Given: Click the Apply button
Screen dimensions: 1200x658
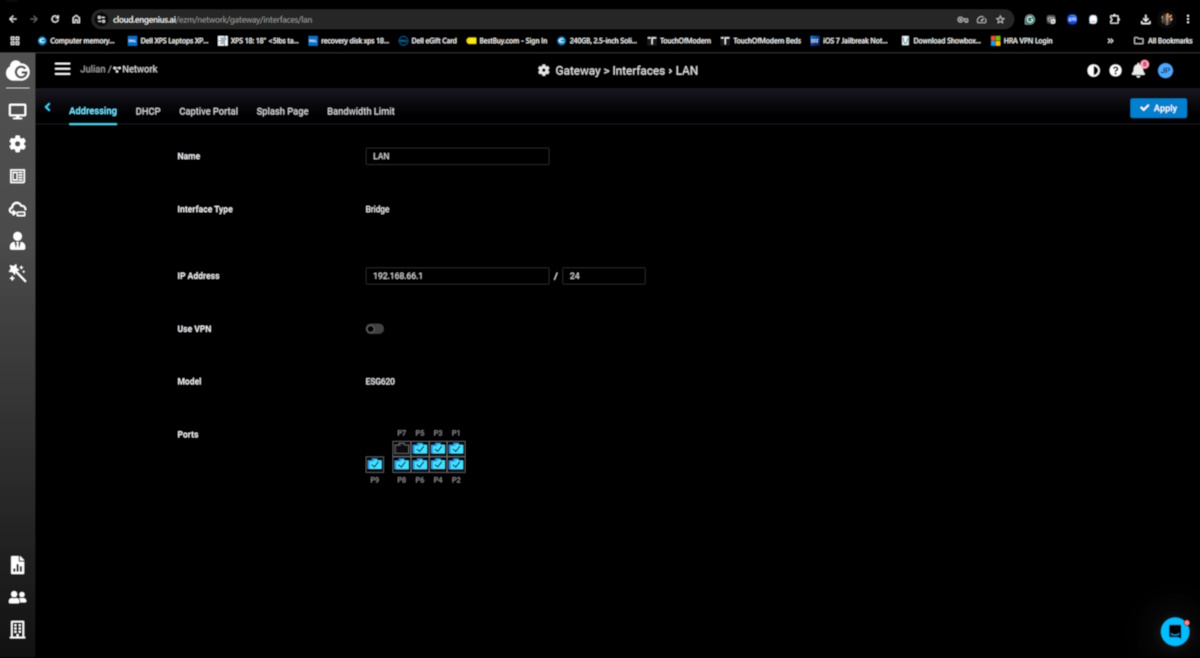Looking at the screenshot, I should (1158, 108).
